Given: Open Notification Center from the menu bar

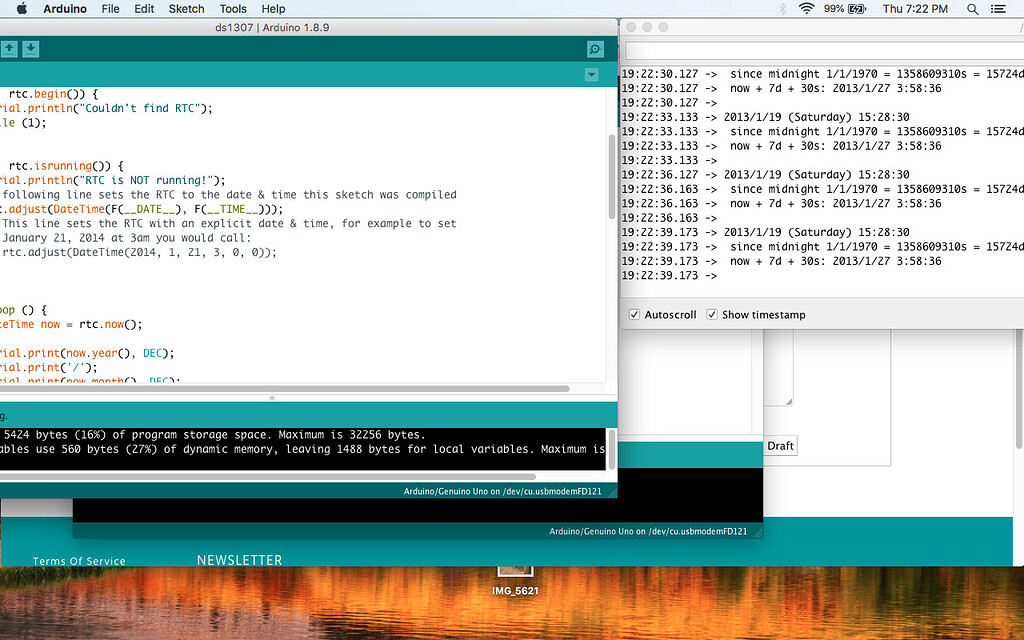Looking at the screenshot, I should pyautogui.click(x=999, y=8).
